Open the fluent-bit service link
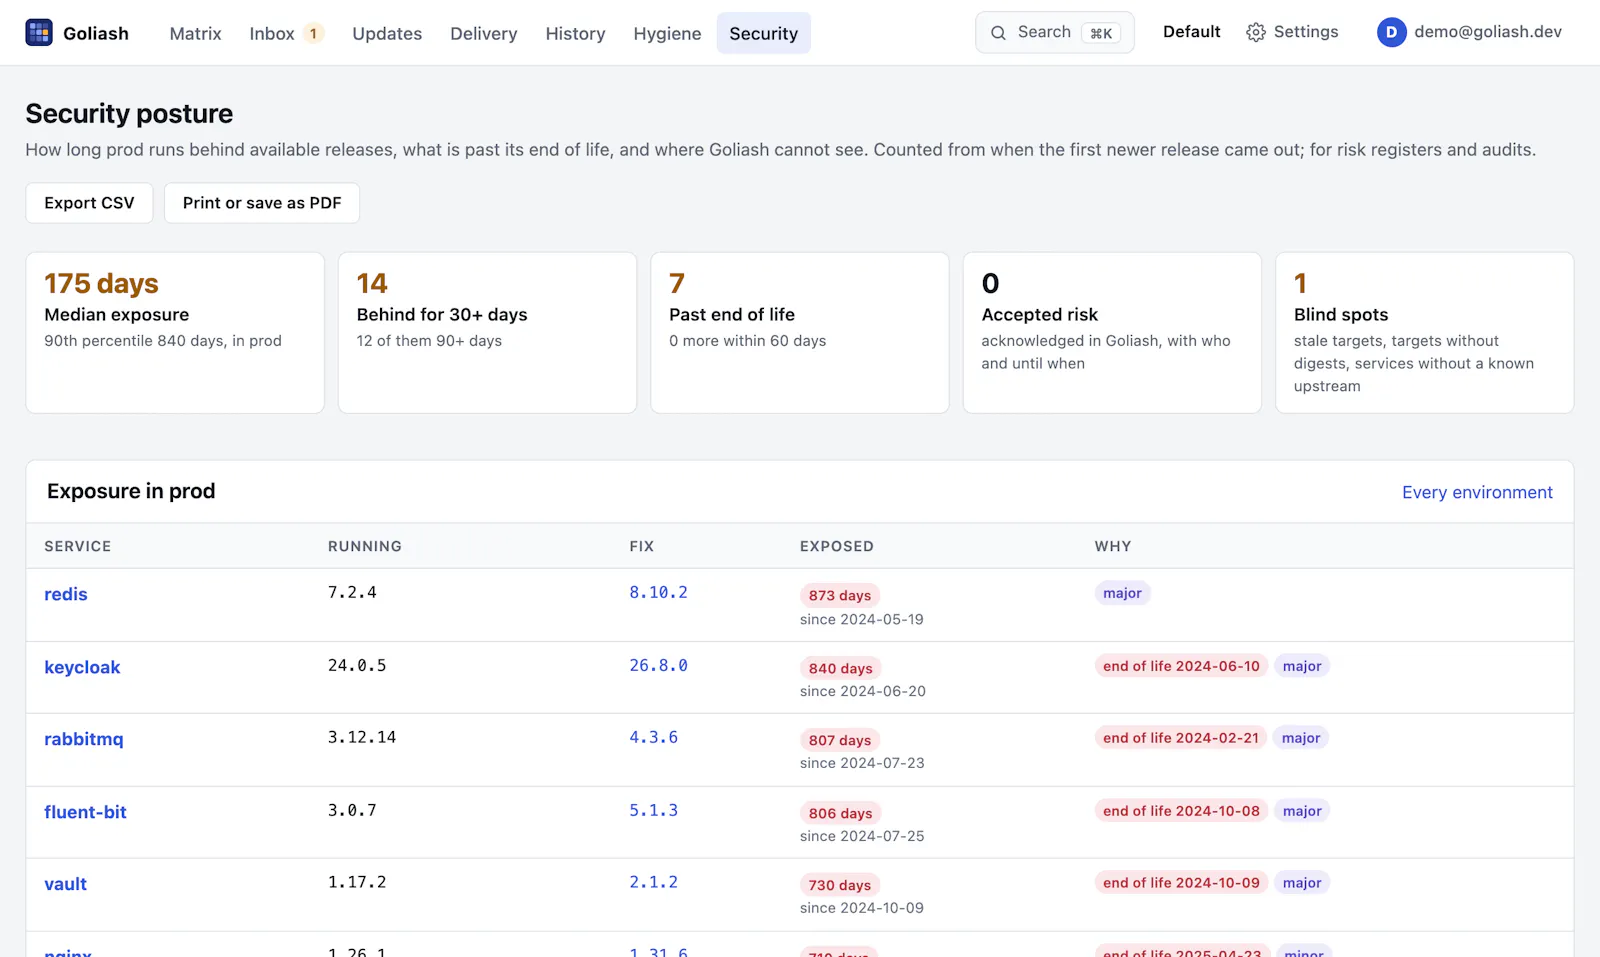Viewport: 1600px width, 957px height. 85,812
